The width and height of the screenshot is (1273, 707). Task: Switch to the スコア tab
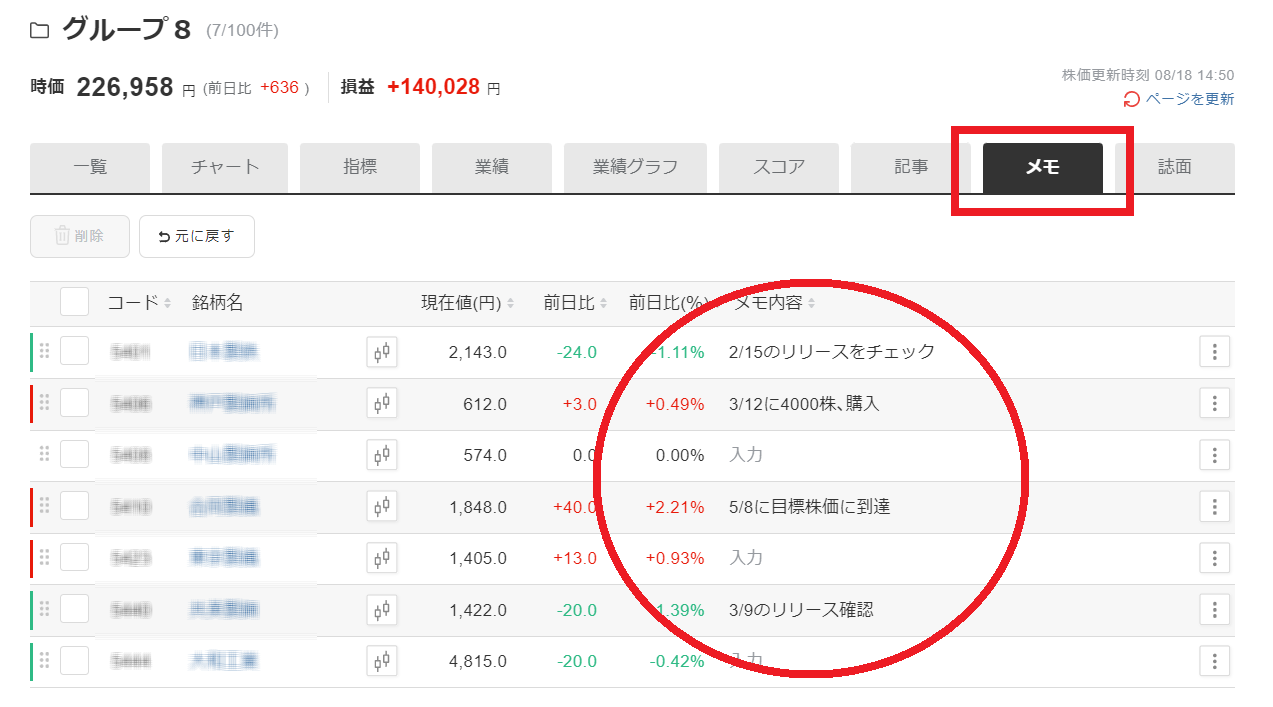(x=779, y=168)
